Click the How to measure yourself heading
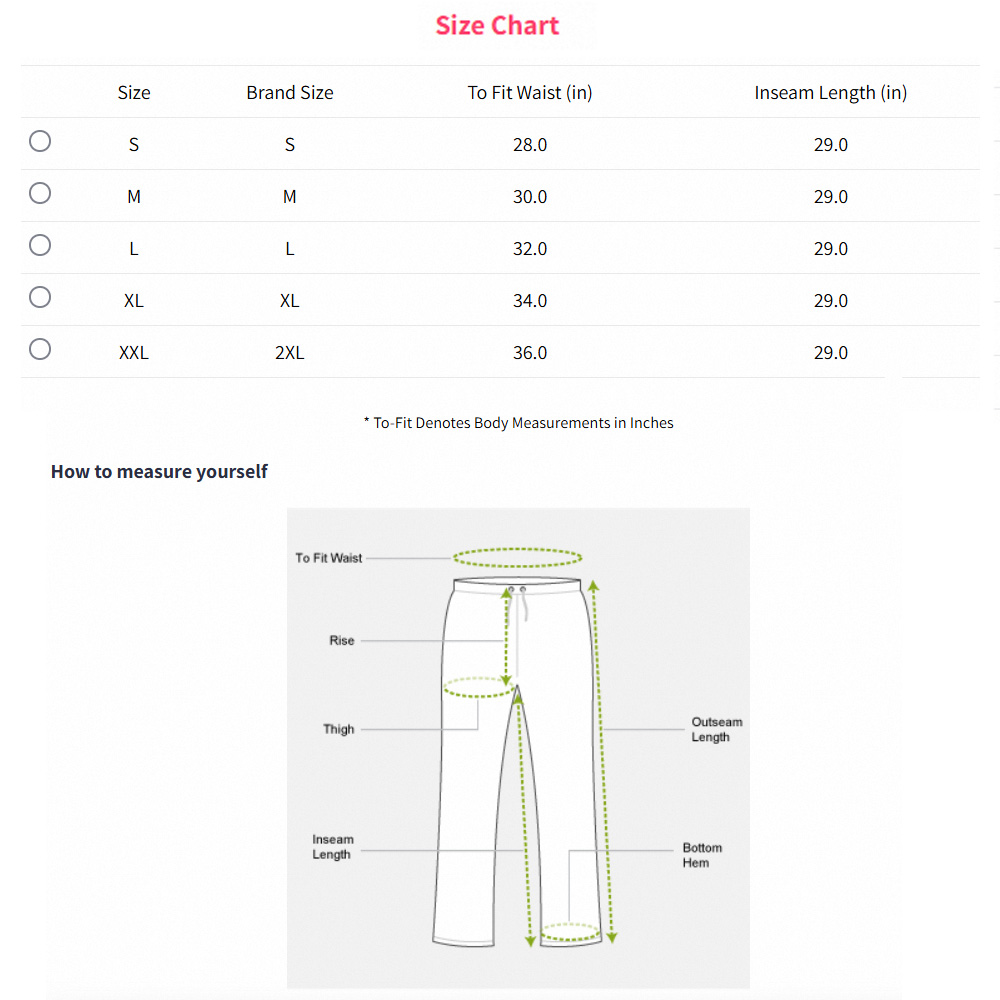Image resolution: width=1000 pixels, height=1000 pixels. [x=159, y=472]
